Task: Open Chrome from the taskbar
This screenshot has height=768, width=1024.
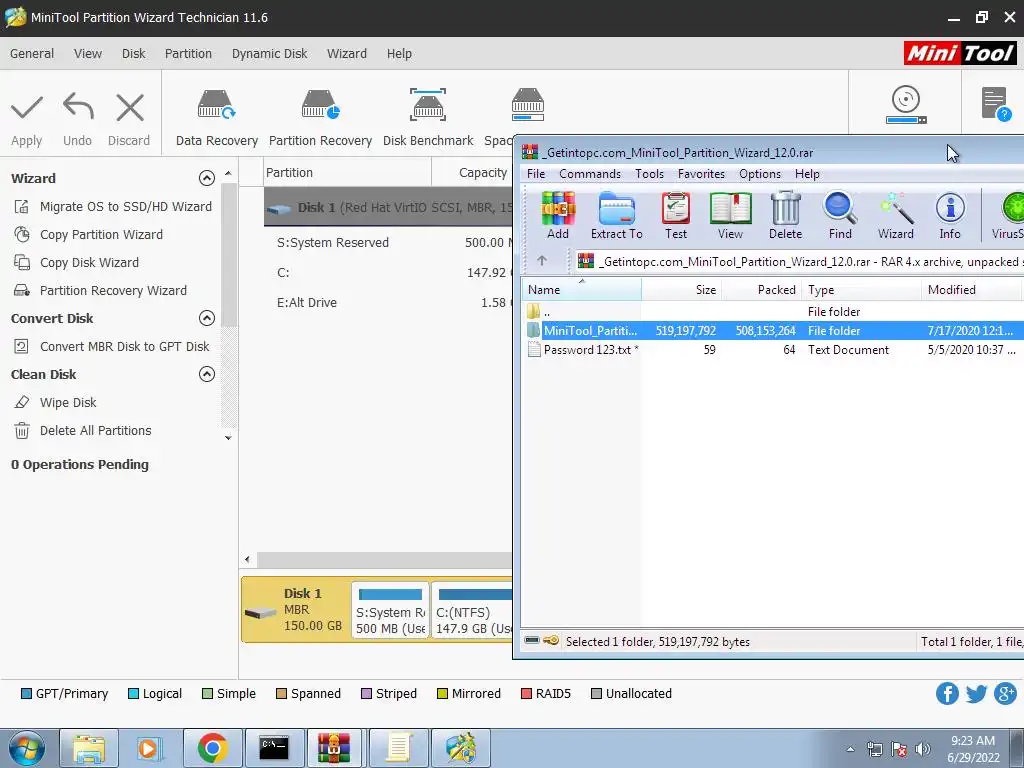Action: coord(213,748)
